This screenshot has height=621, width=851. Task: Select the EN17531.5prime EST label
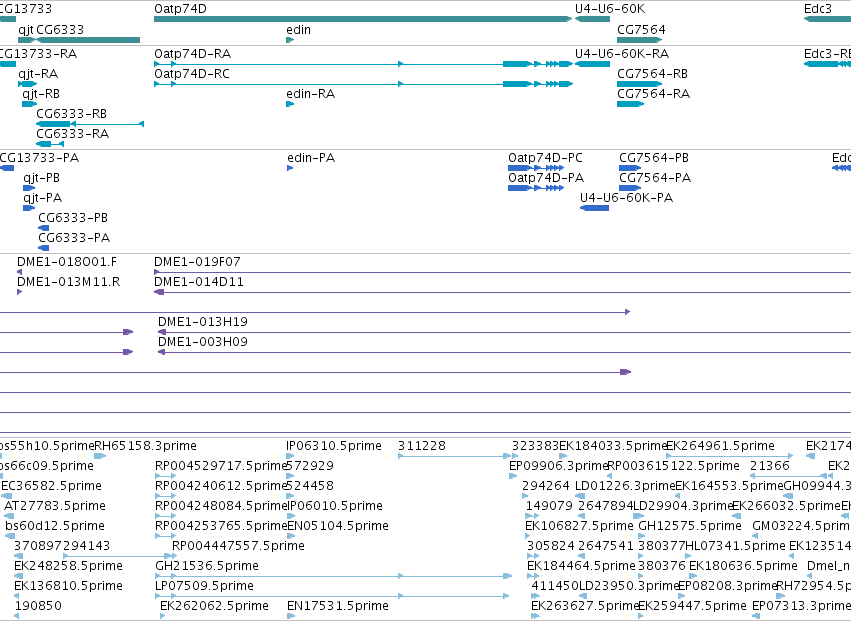click(338, 606)
